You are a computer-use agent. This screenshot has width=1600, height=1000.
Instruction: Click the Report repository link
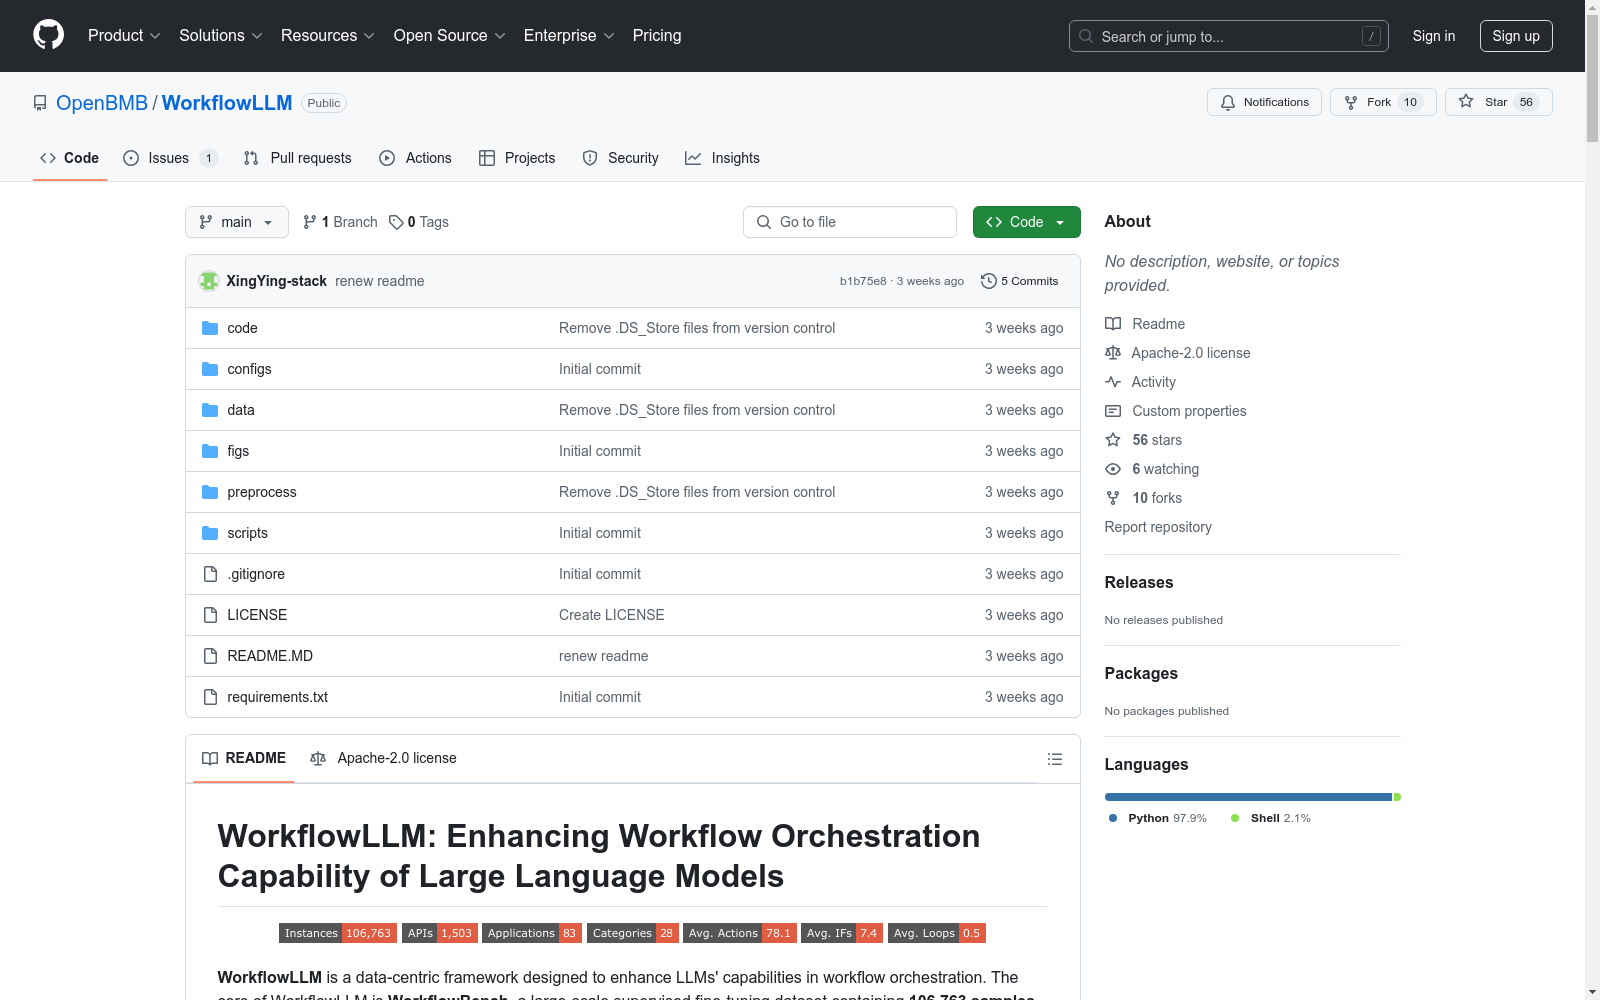click(x=1158, y=527)
